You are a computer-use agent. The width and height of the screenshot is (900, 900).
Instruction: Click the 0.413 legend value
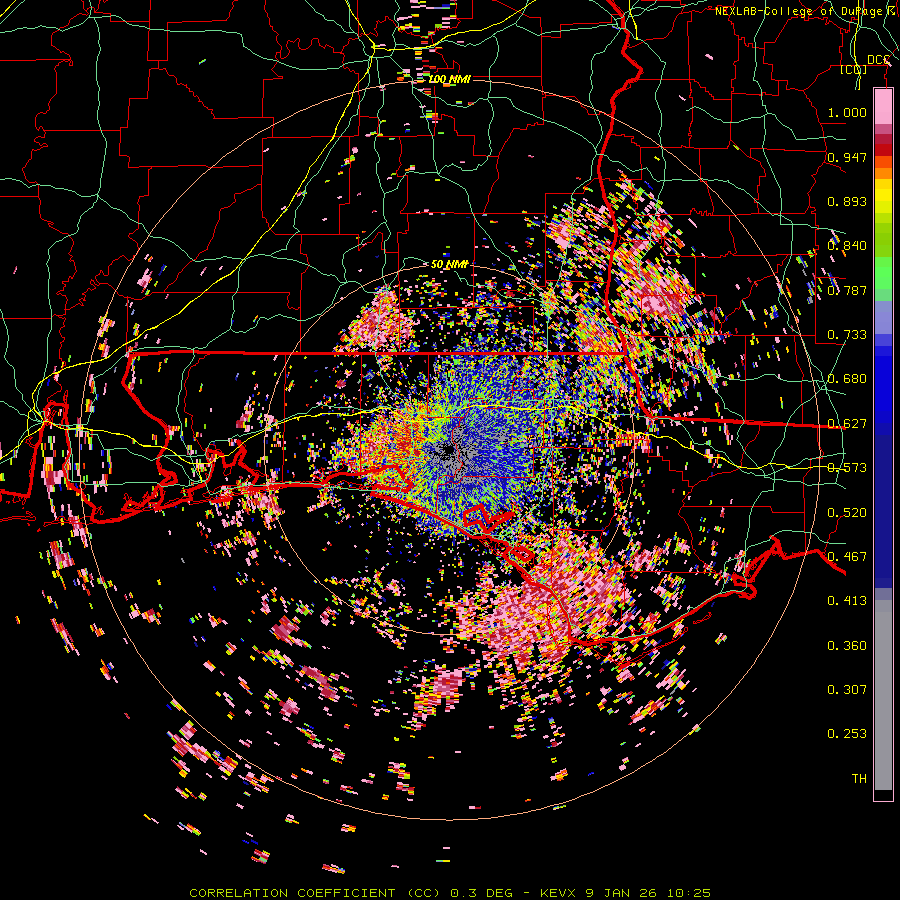click(847, 601)
